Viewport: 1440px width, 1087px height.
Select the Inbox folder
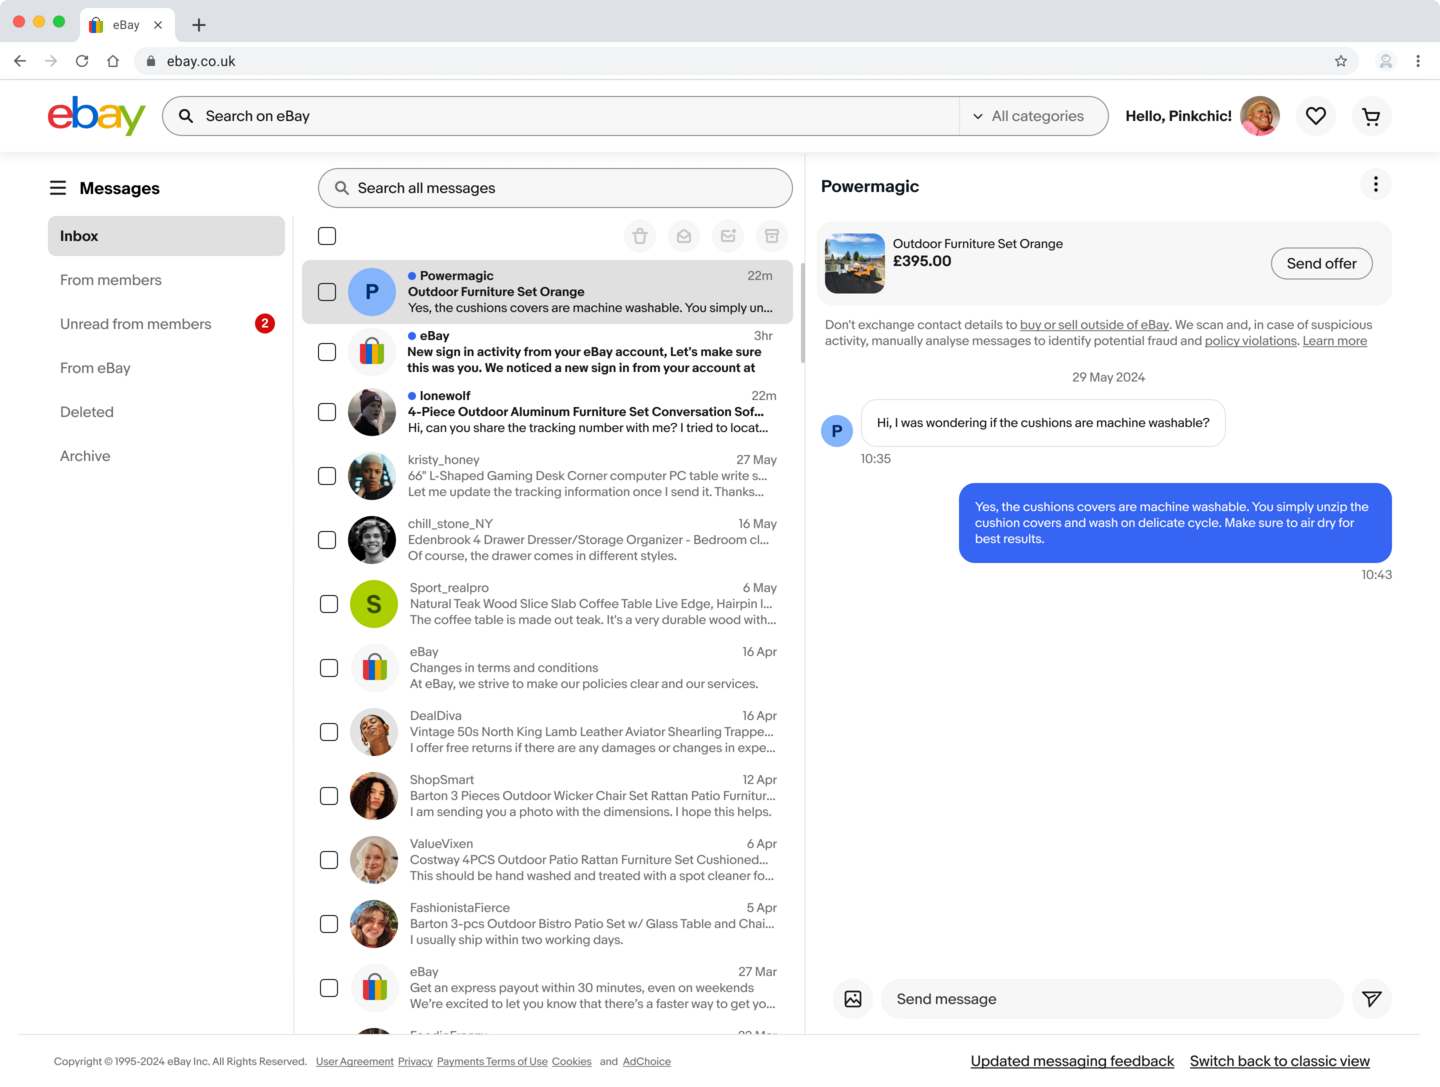coord(166,236)
